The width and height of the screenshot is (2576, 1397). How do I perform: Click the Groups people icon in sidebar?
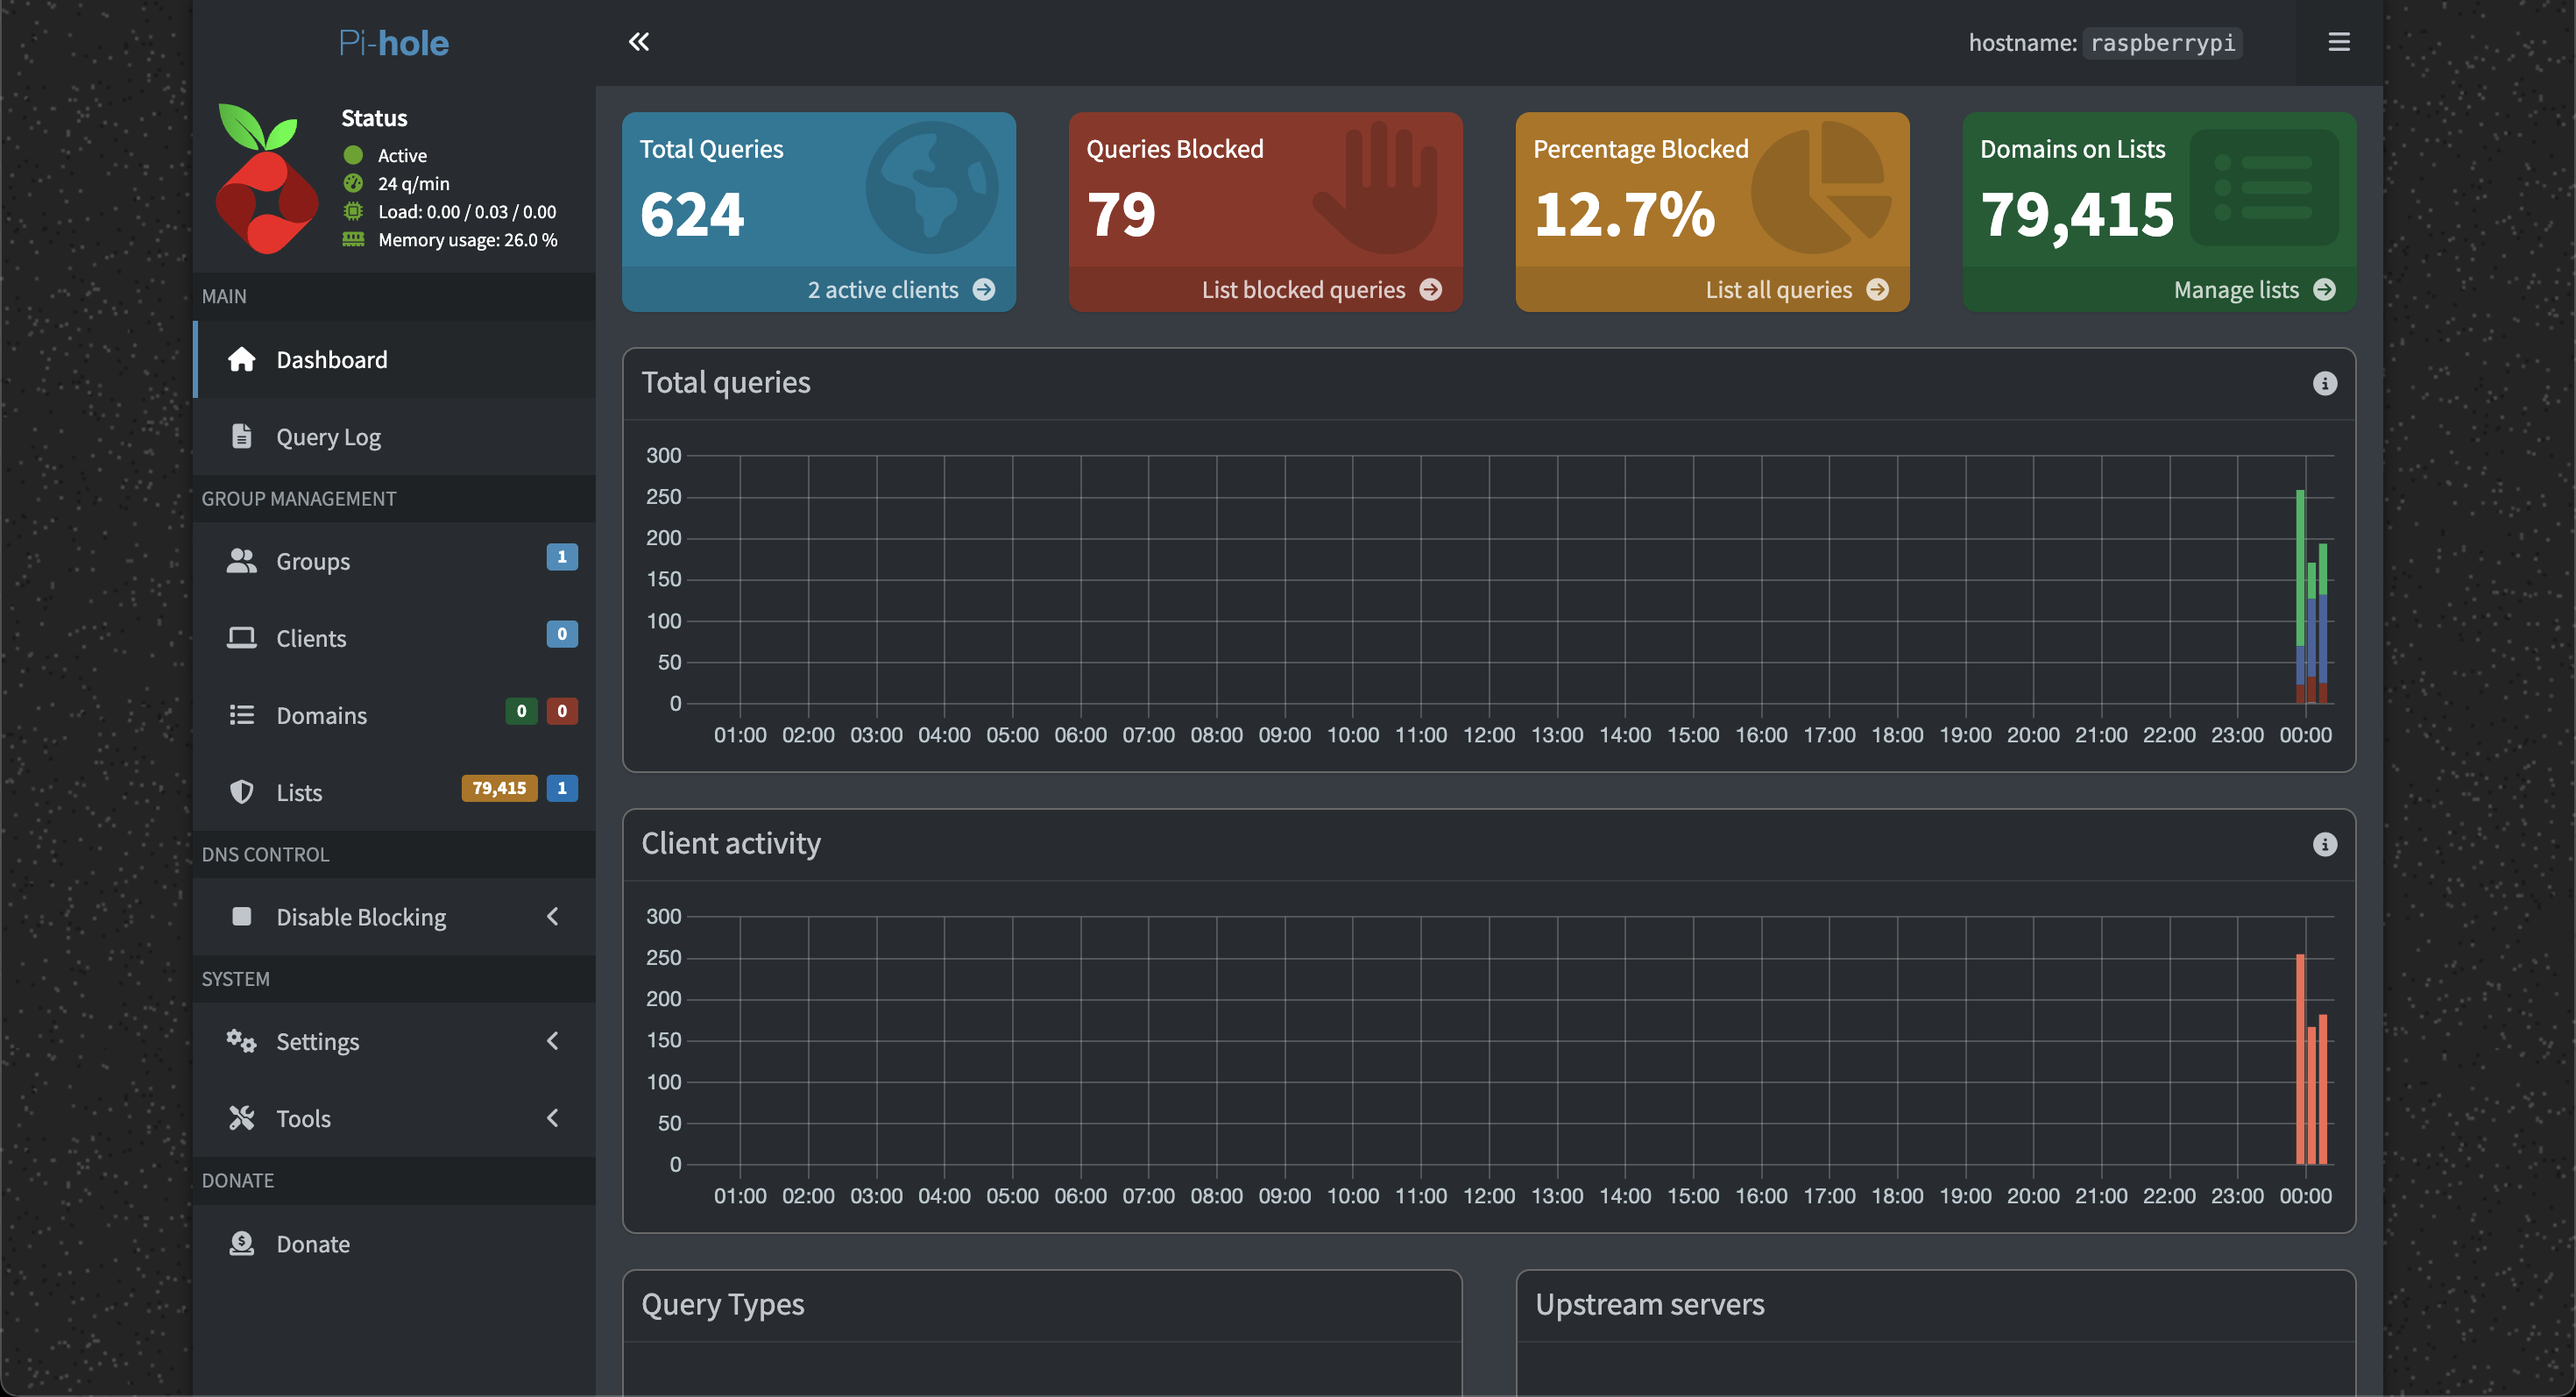pos(241,561)
